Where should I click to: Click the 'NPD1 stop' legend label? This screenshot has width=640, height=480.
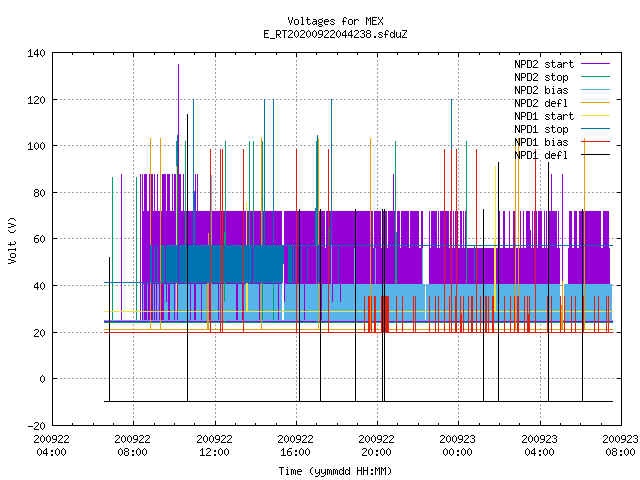[x=541, y=129]
